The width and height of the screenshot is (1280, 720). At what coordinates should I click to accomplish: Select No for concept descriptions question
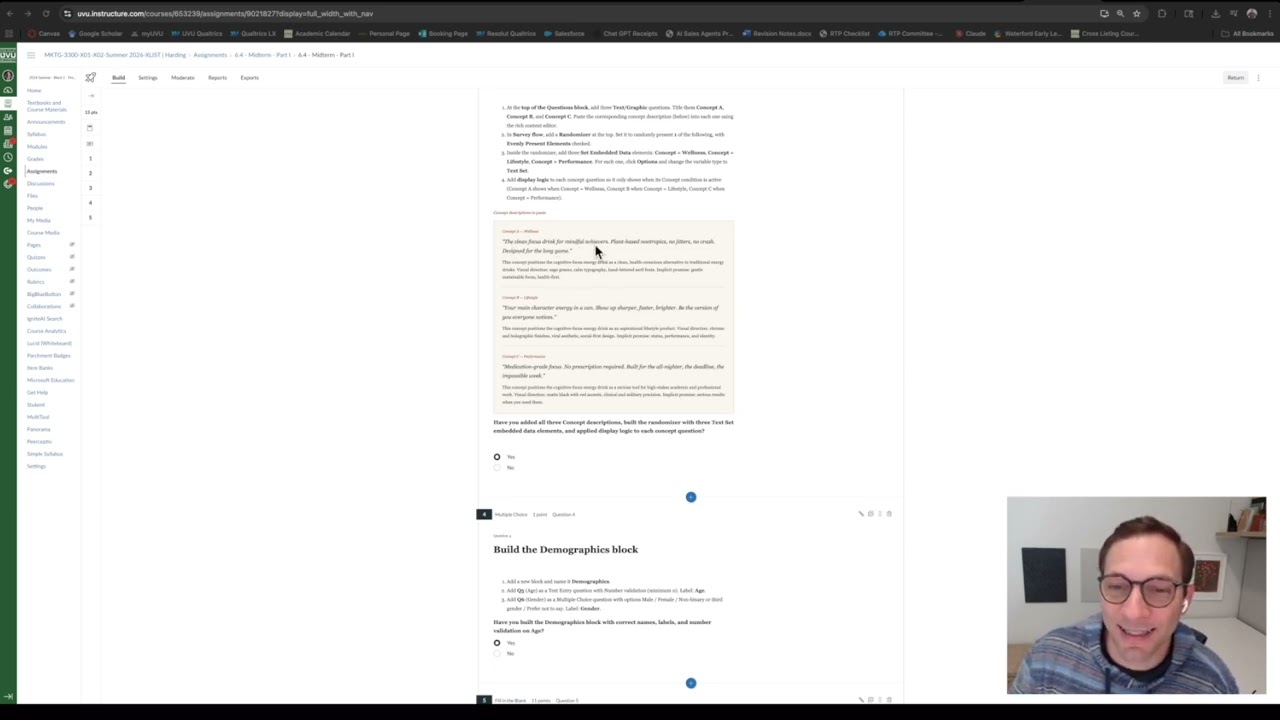coord(497,467)
